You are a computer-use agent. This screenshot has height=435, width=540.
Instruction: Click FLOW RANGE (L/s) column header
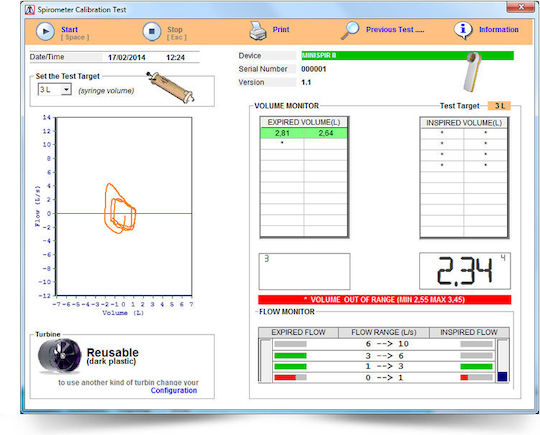click(x=384, y=332)
